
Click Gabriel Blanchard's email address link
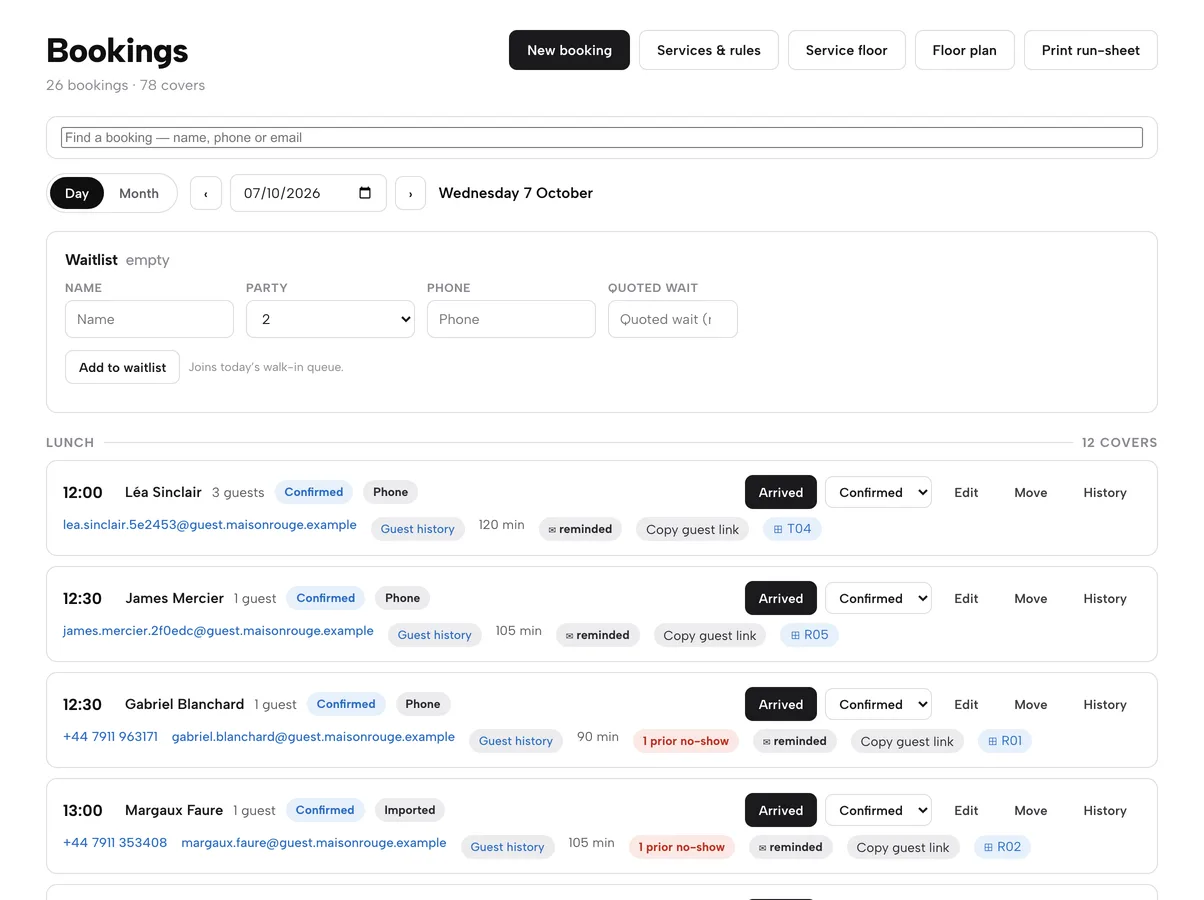(x=313, y=737)
